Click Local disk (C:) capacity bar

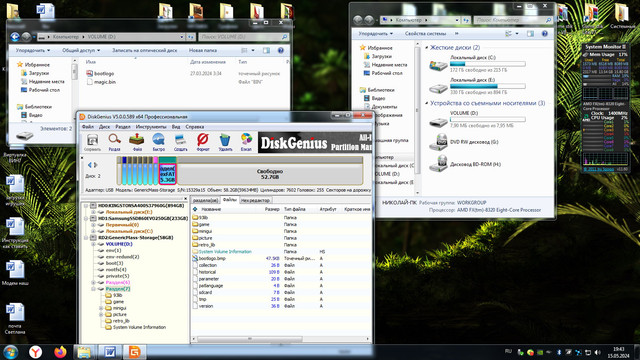click(x=488, y=64)
